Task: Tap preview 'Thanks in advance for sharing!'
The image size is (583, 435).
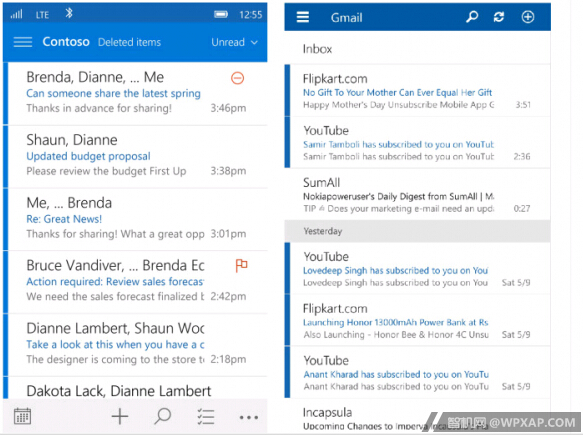Action: [x=99, y=108]
